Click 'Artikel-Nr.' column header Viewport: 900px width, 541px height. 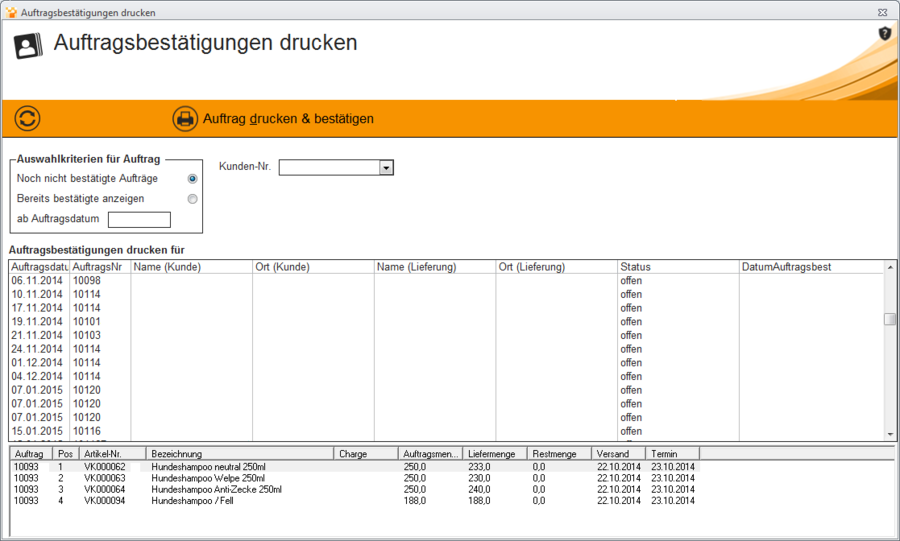112,454
